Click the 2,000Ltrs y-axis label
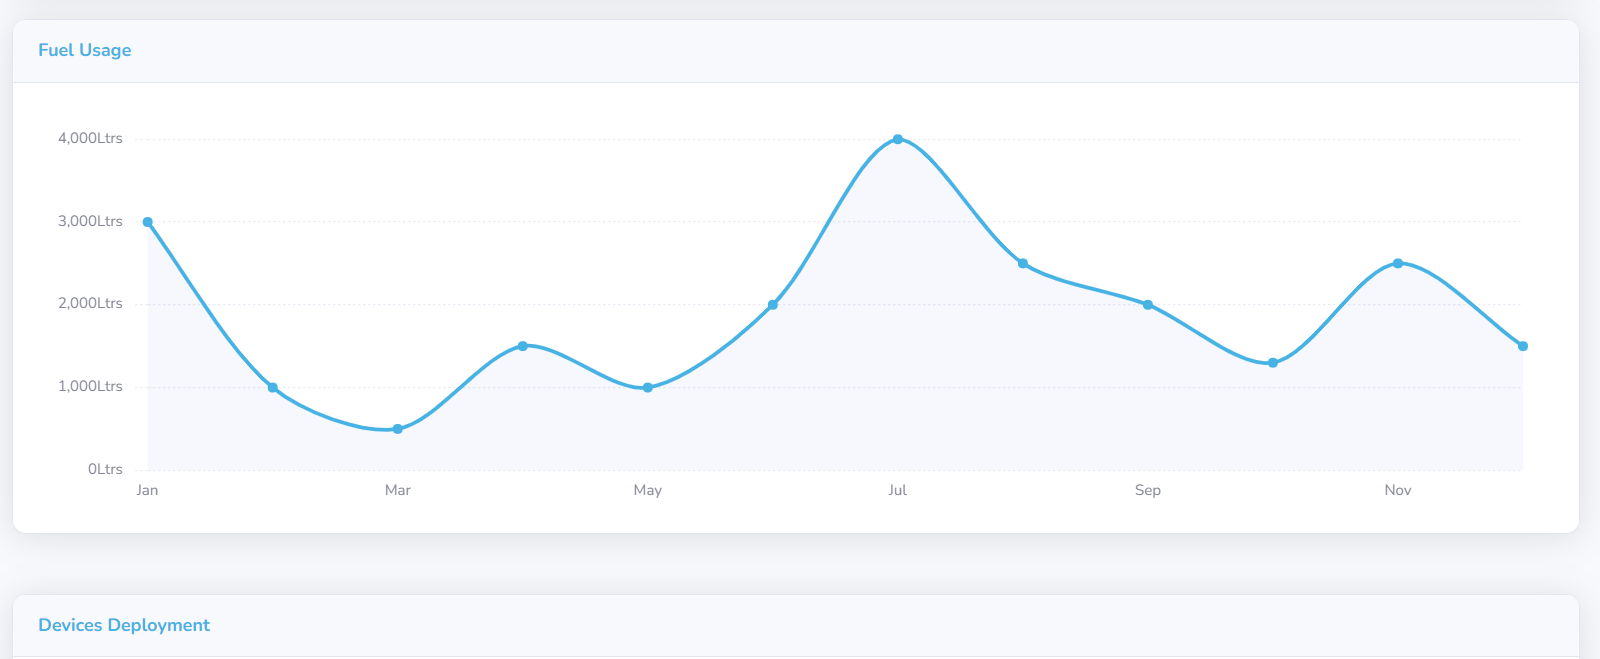The image size is (1600, 659). tap(90, 304)
